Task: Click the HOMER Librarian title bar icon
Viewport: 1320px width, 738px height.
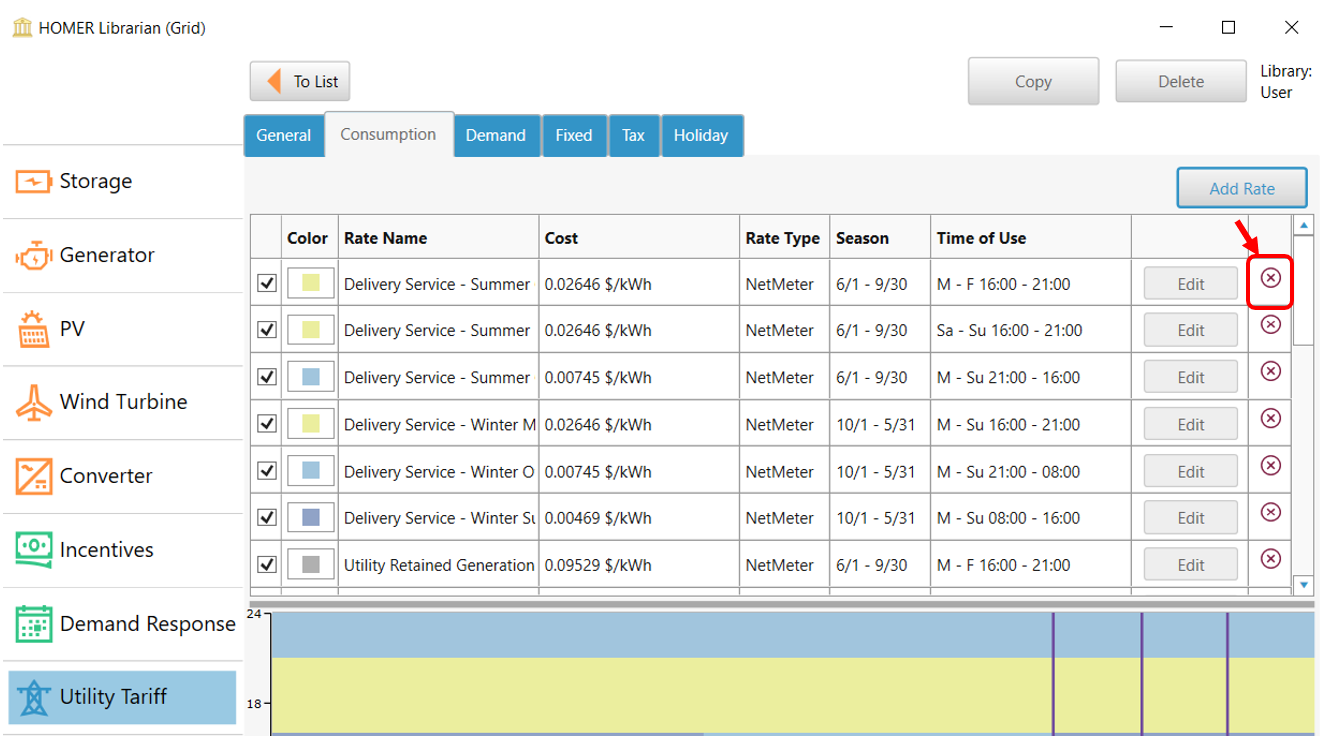Action: pyautogui.click(x=22, y=27)
